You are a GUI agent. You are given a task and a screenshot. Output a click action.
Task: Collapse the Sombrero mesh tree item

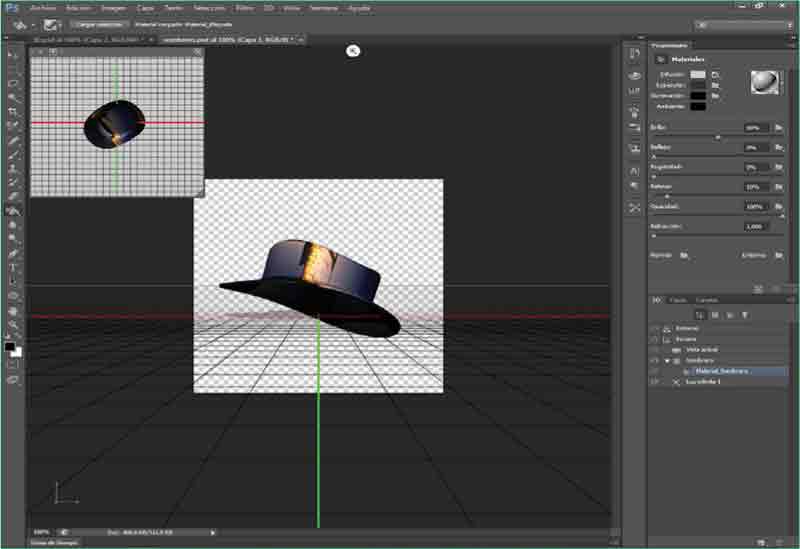(667, 360)
